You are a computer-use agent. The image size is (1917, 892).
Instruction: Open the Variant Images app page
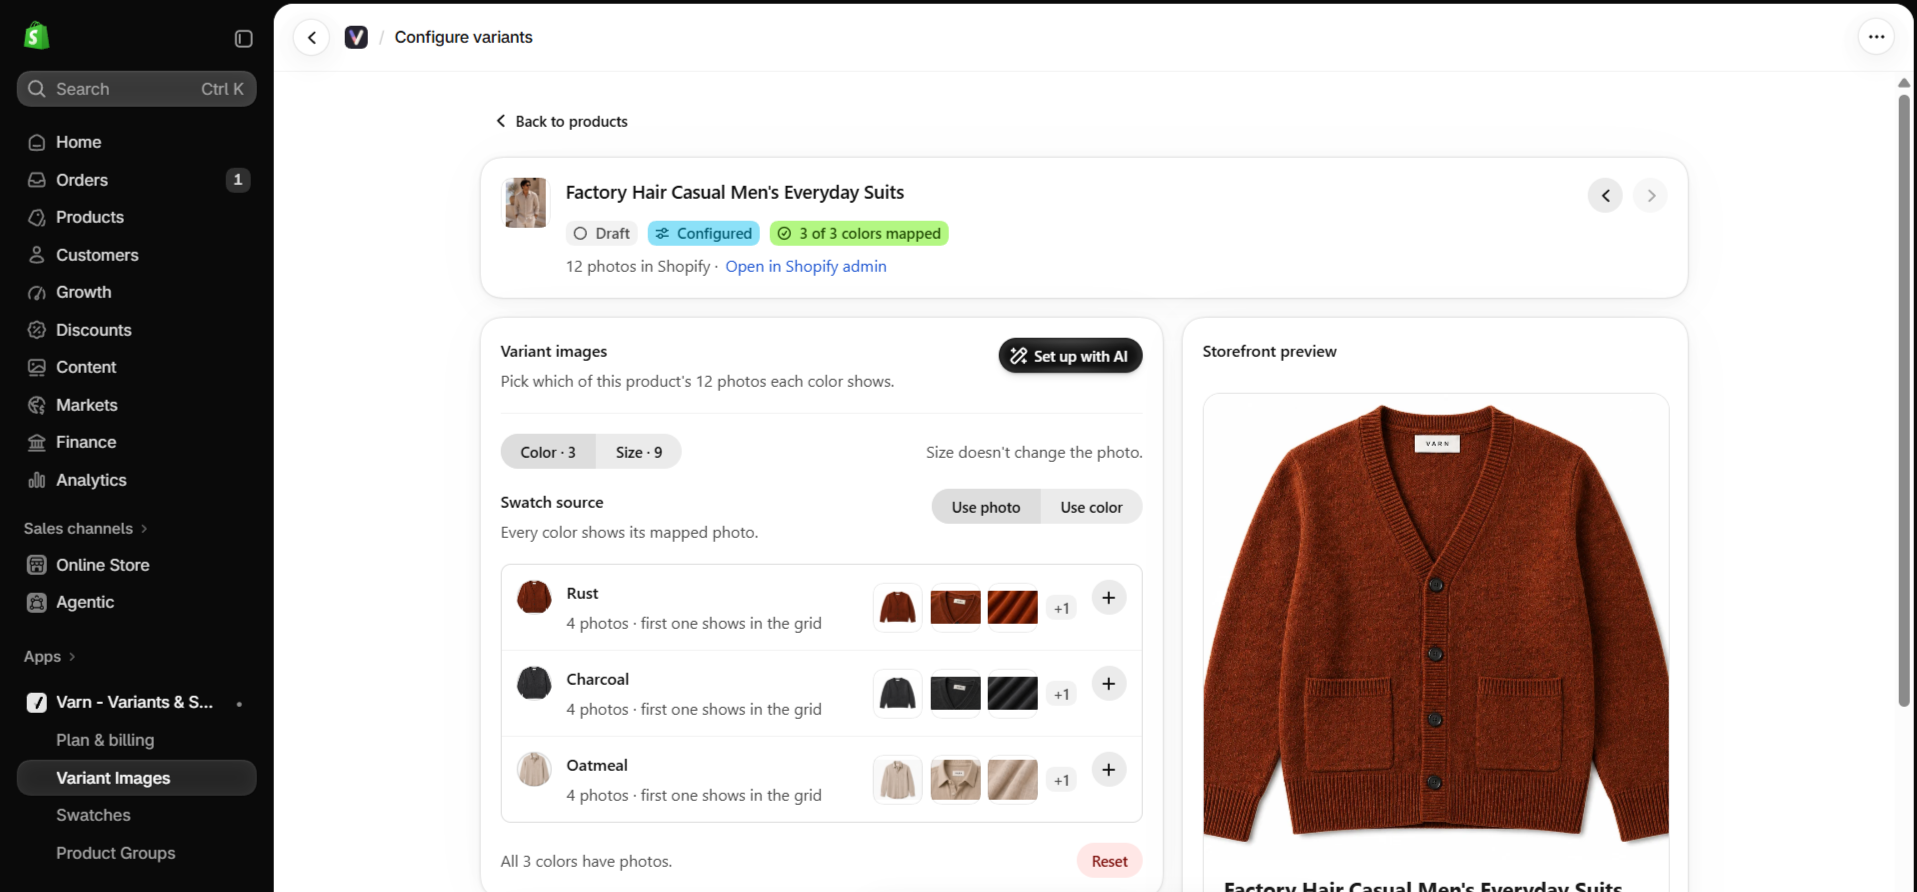[137, 778]
